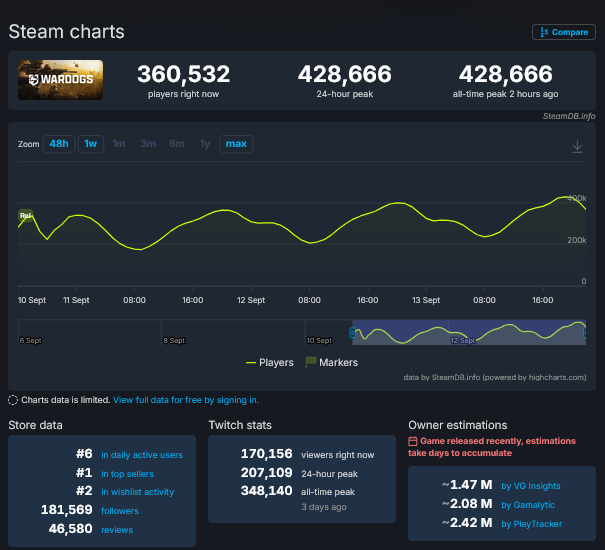Click the Steam charts heading
The width and height of the screenshot is (605, 550).
pyautogui.click(x=66, y=32)
